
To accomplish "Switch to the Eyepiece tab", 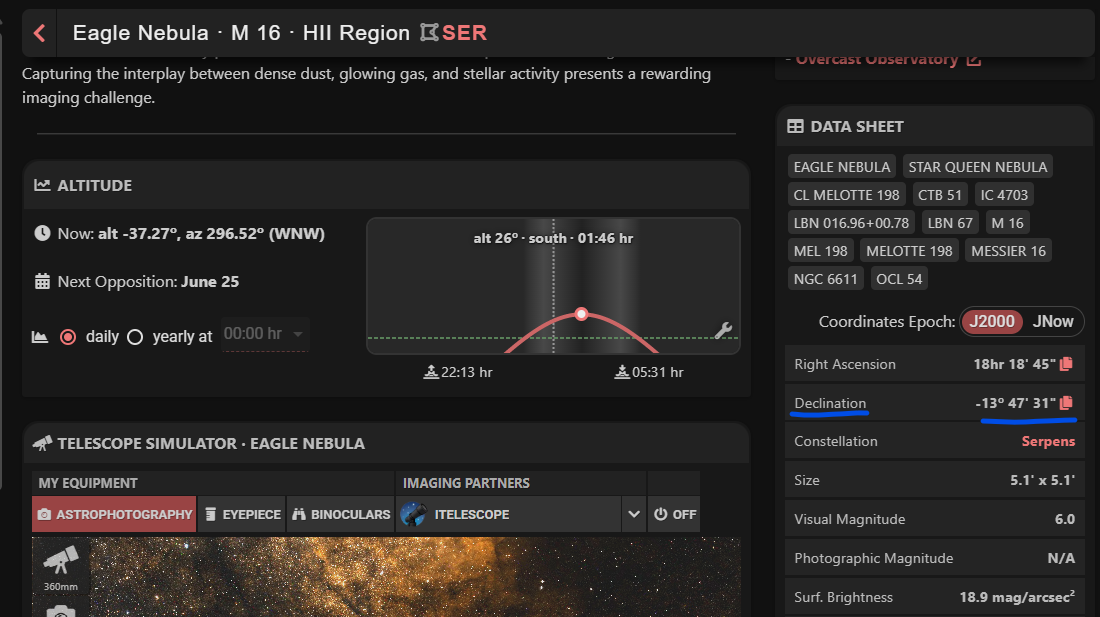I will pos(241,514).
